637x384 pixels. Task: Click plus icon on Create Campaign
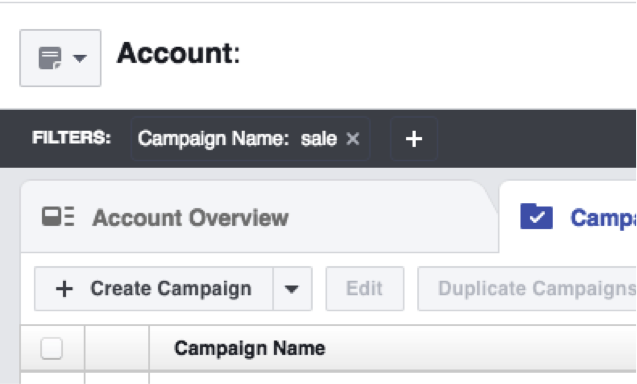coord(64,289)
